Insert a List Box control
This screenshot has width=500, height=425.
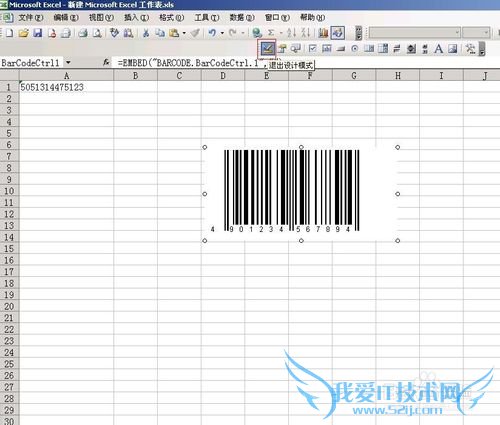pos(369,49)
